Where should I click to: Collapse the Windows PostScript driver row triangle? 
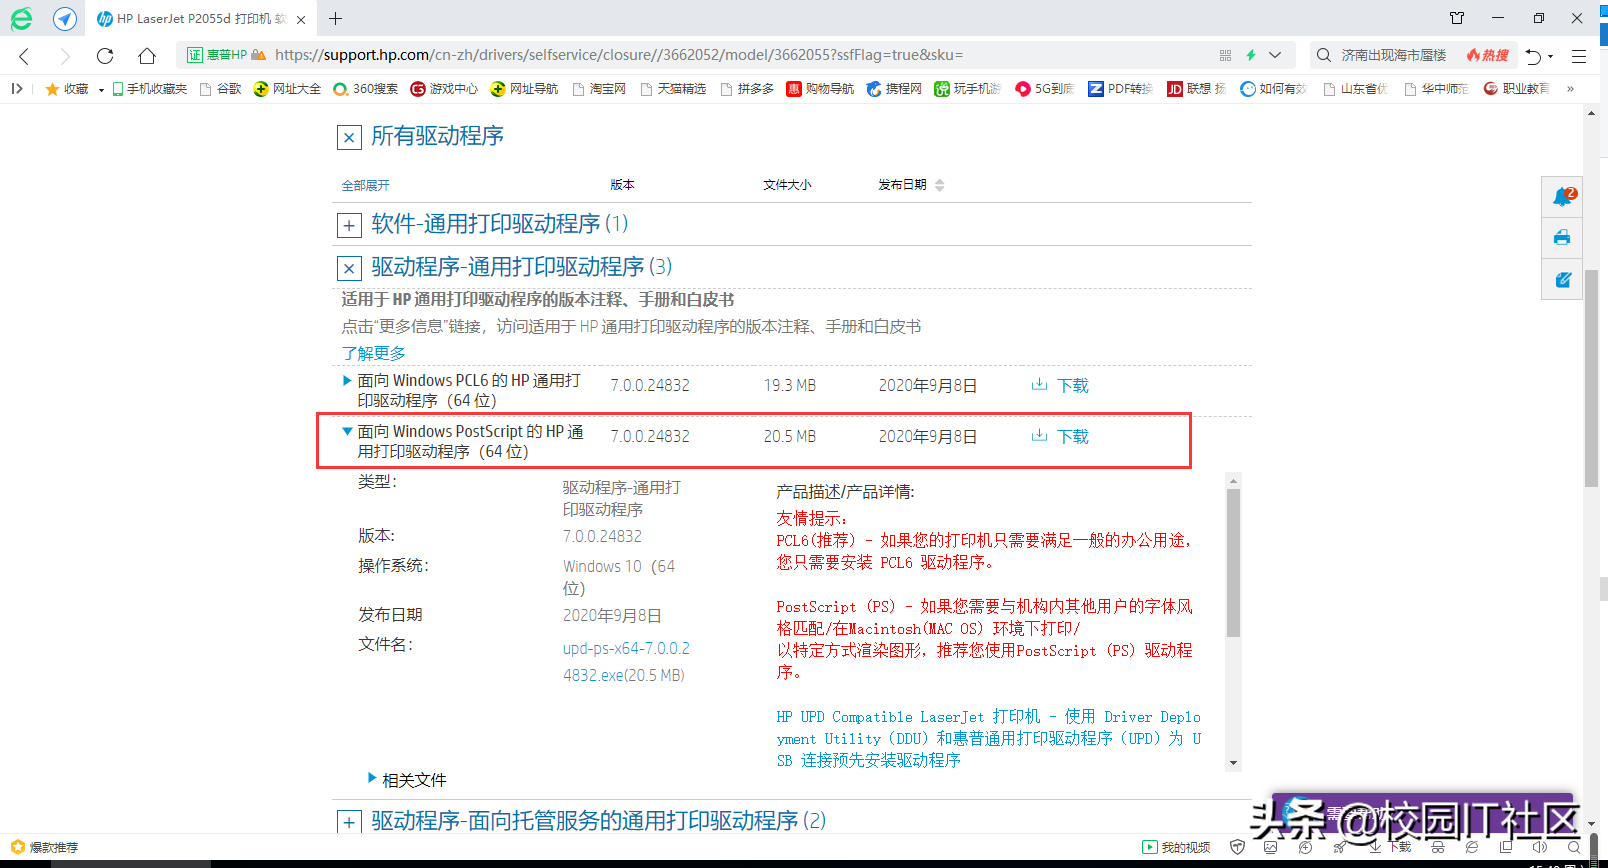(347, 431)
